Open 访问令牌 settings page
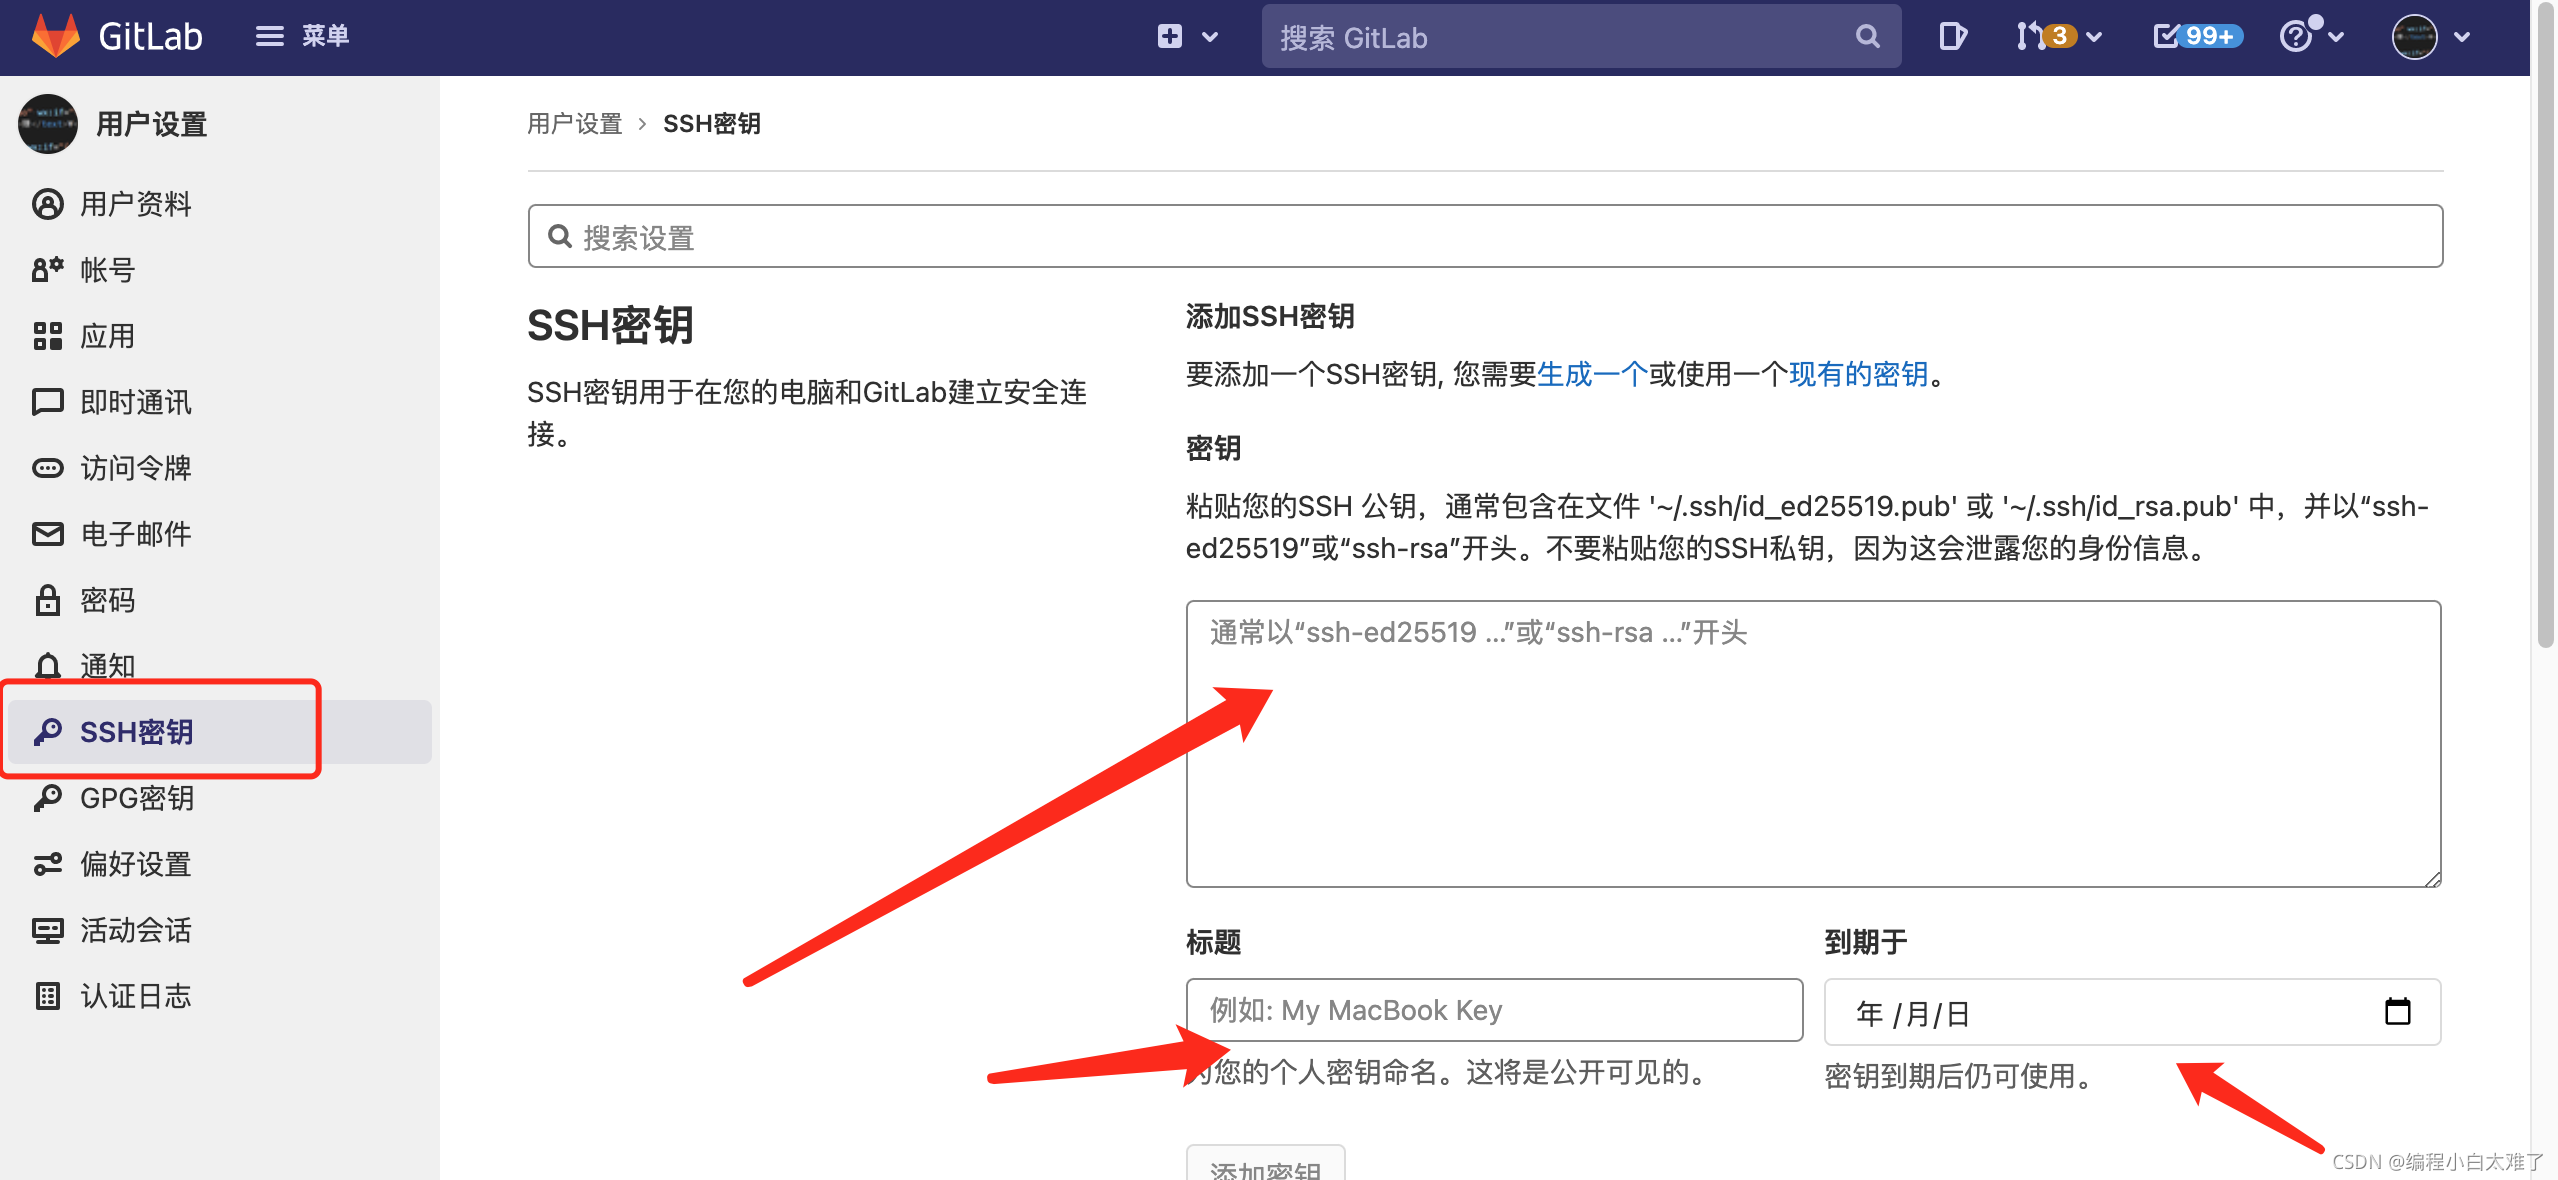Image resolution: width=2558 pixels, height=1180 pixels. [x=135, y=468]
